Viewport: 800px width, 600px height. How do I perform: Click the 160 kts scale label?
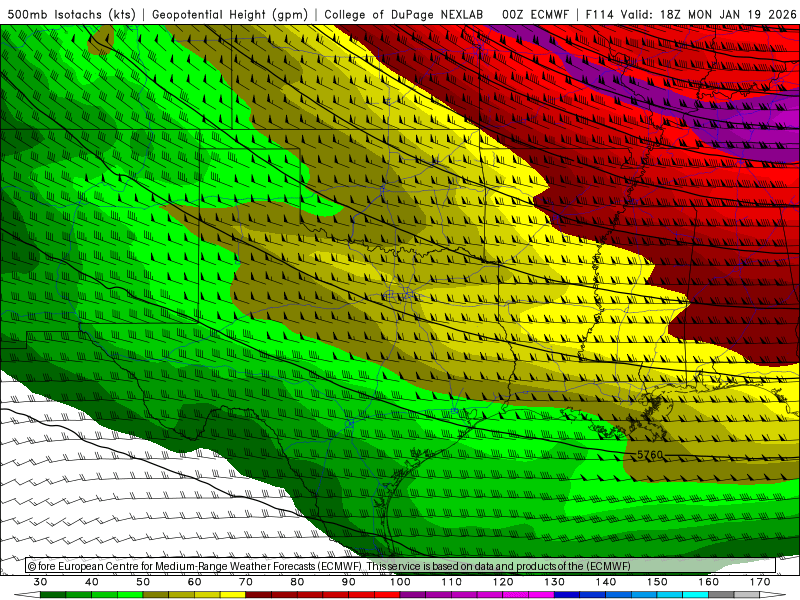(709, 582)
